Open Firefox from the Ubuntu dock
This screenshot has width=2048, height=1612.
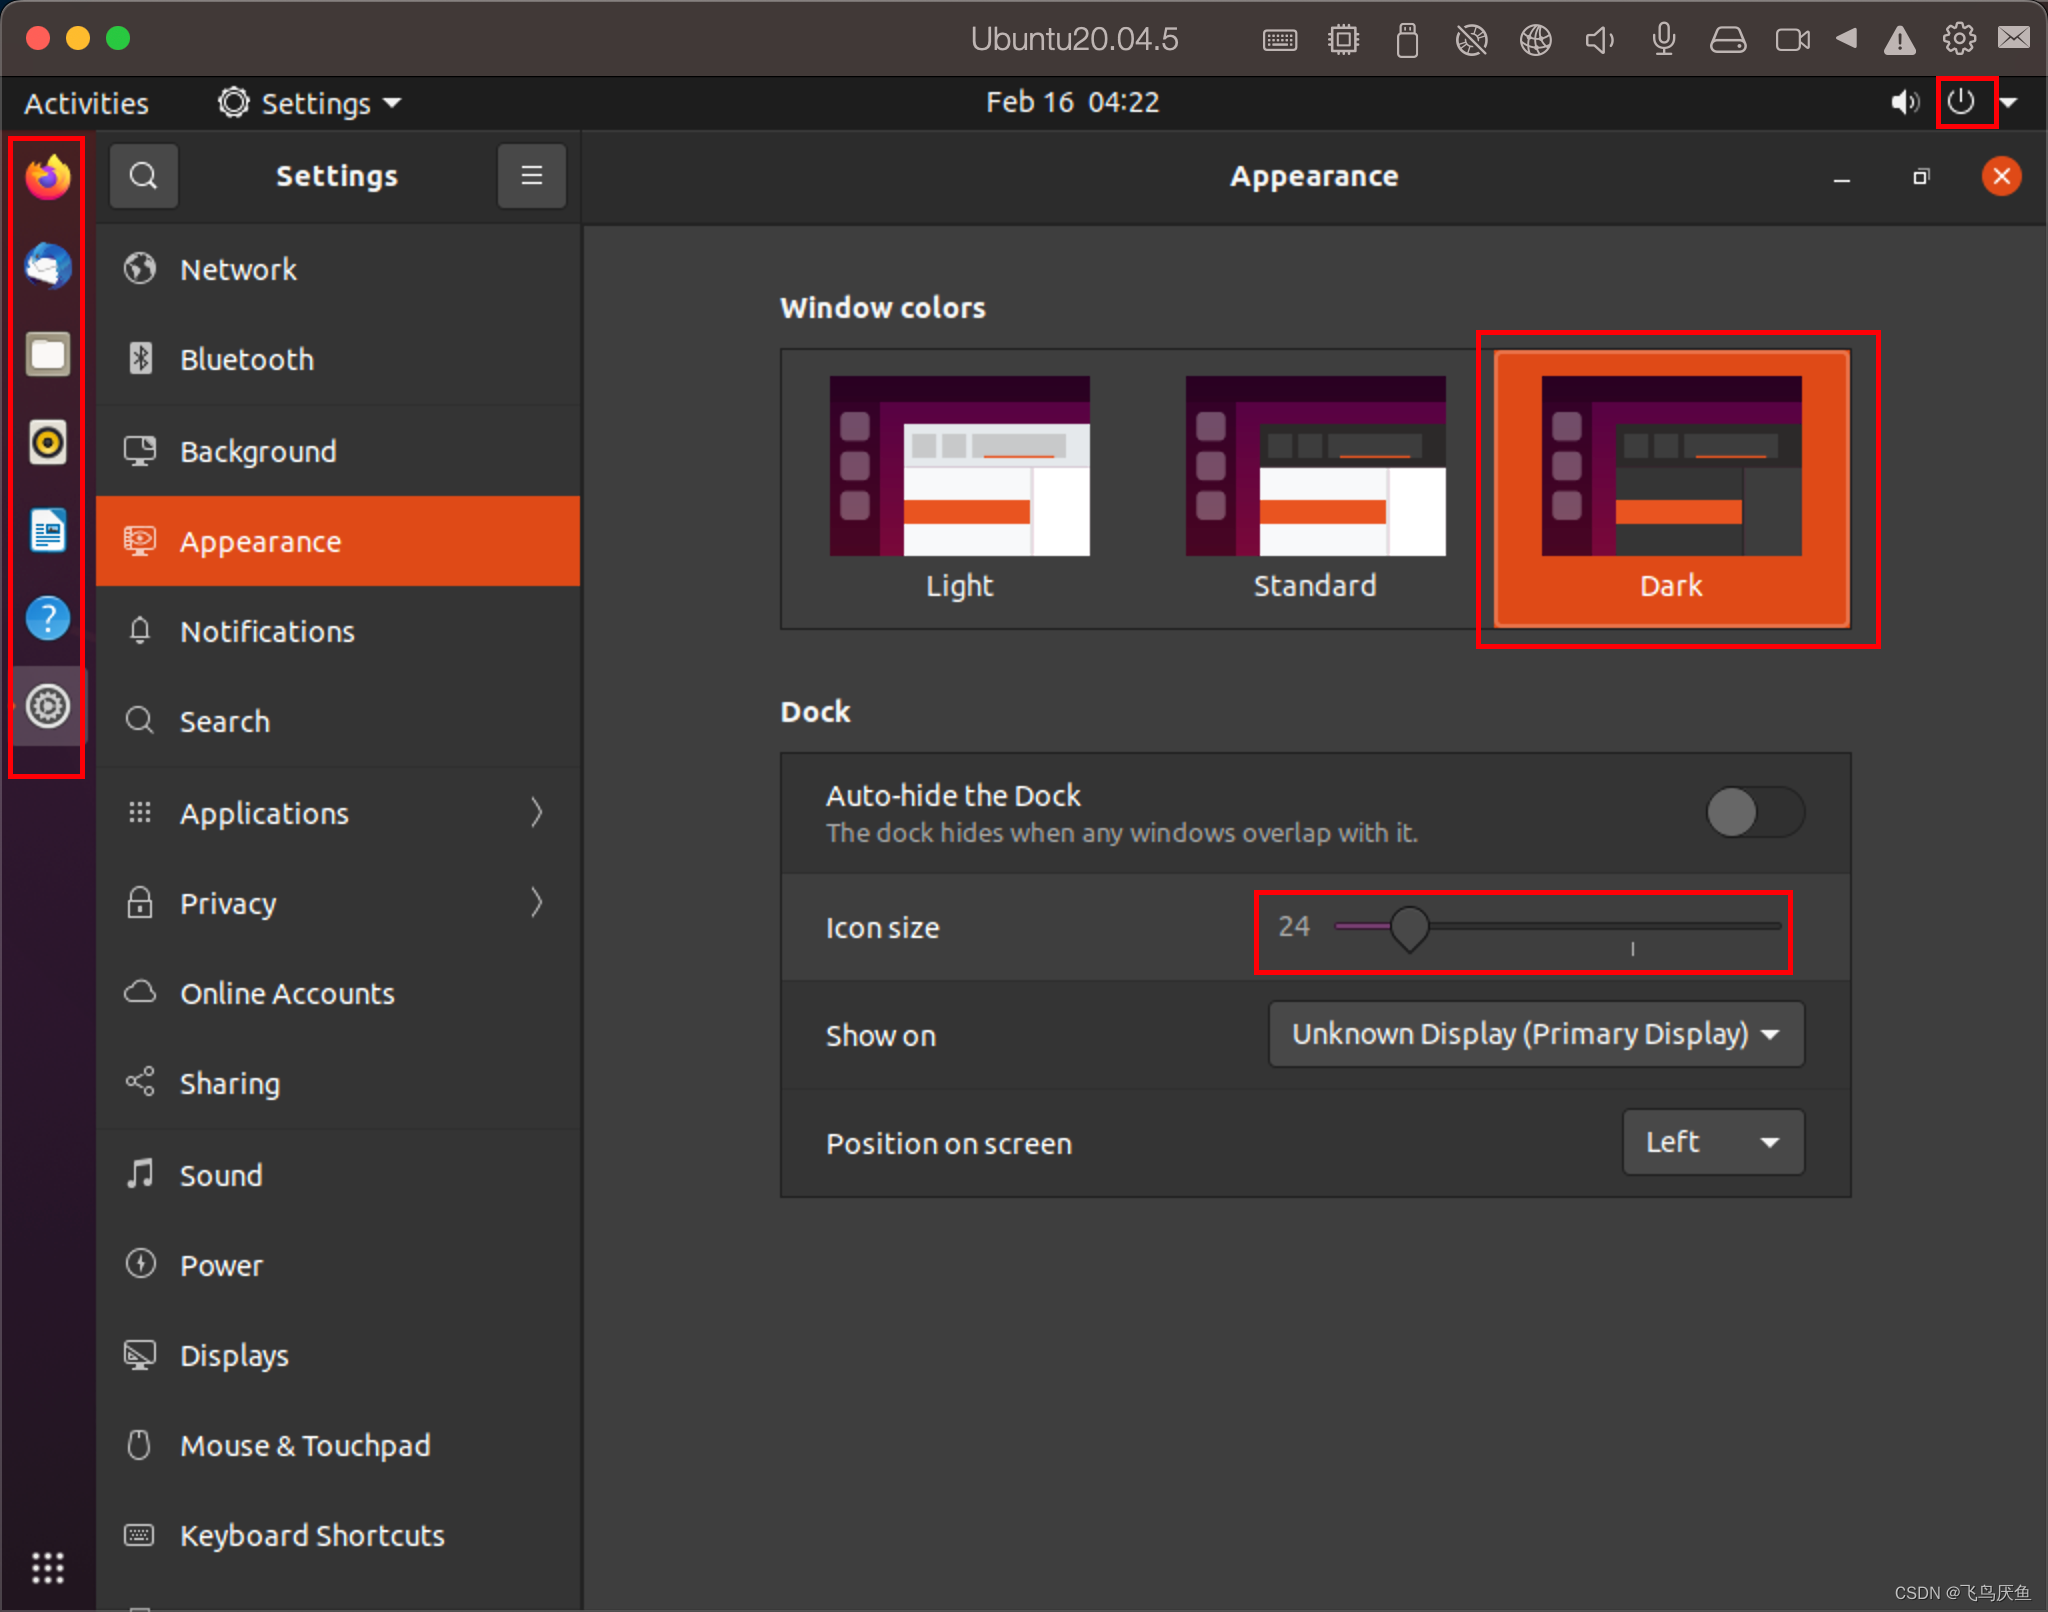point(47,177)
